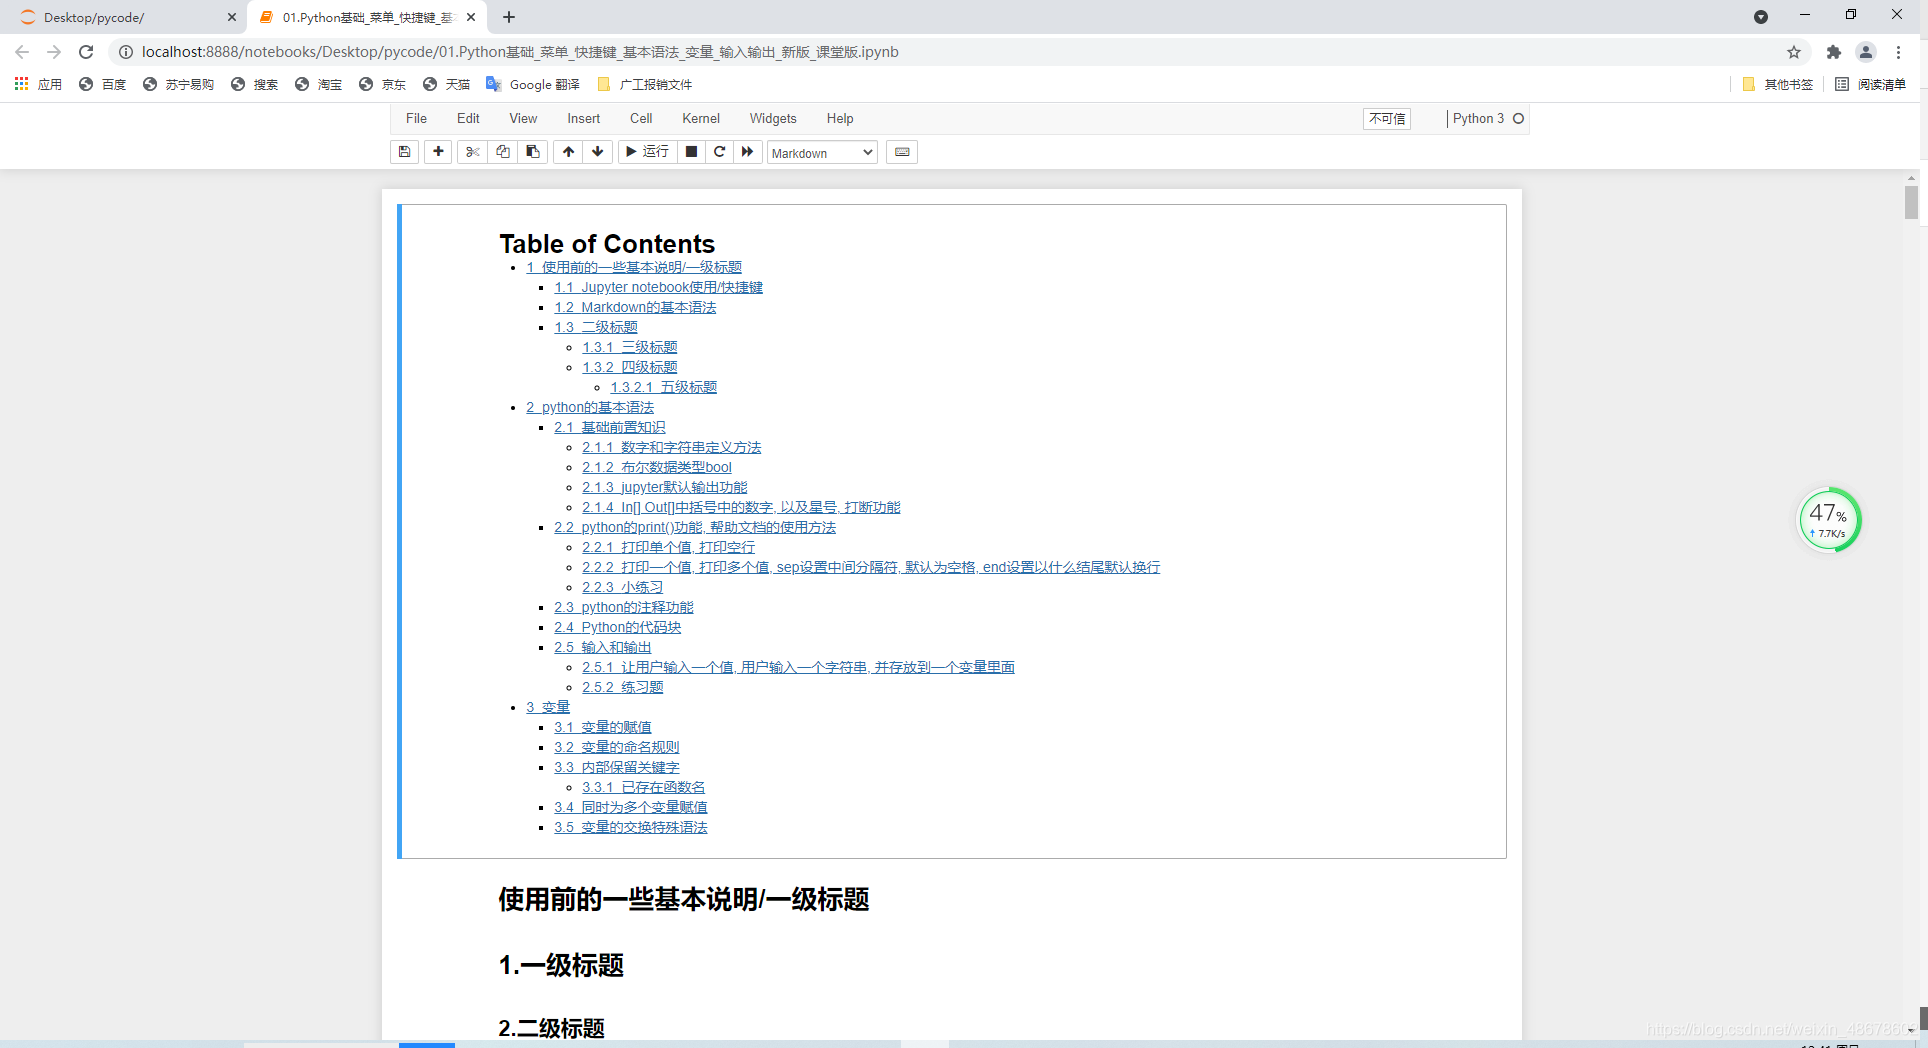Switch to the Desktop/pycode/ browser tab
The height and width of the screenshot is (1048, 1928).
pos(125,17)
